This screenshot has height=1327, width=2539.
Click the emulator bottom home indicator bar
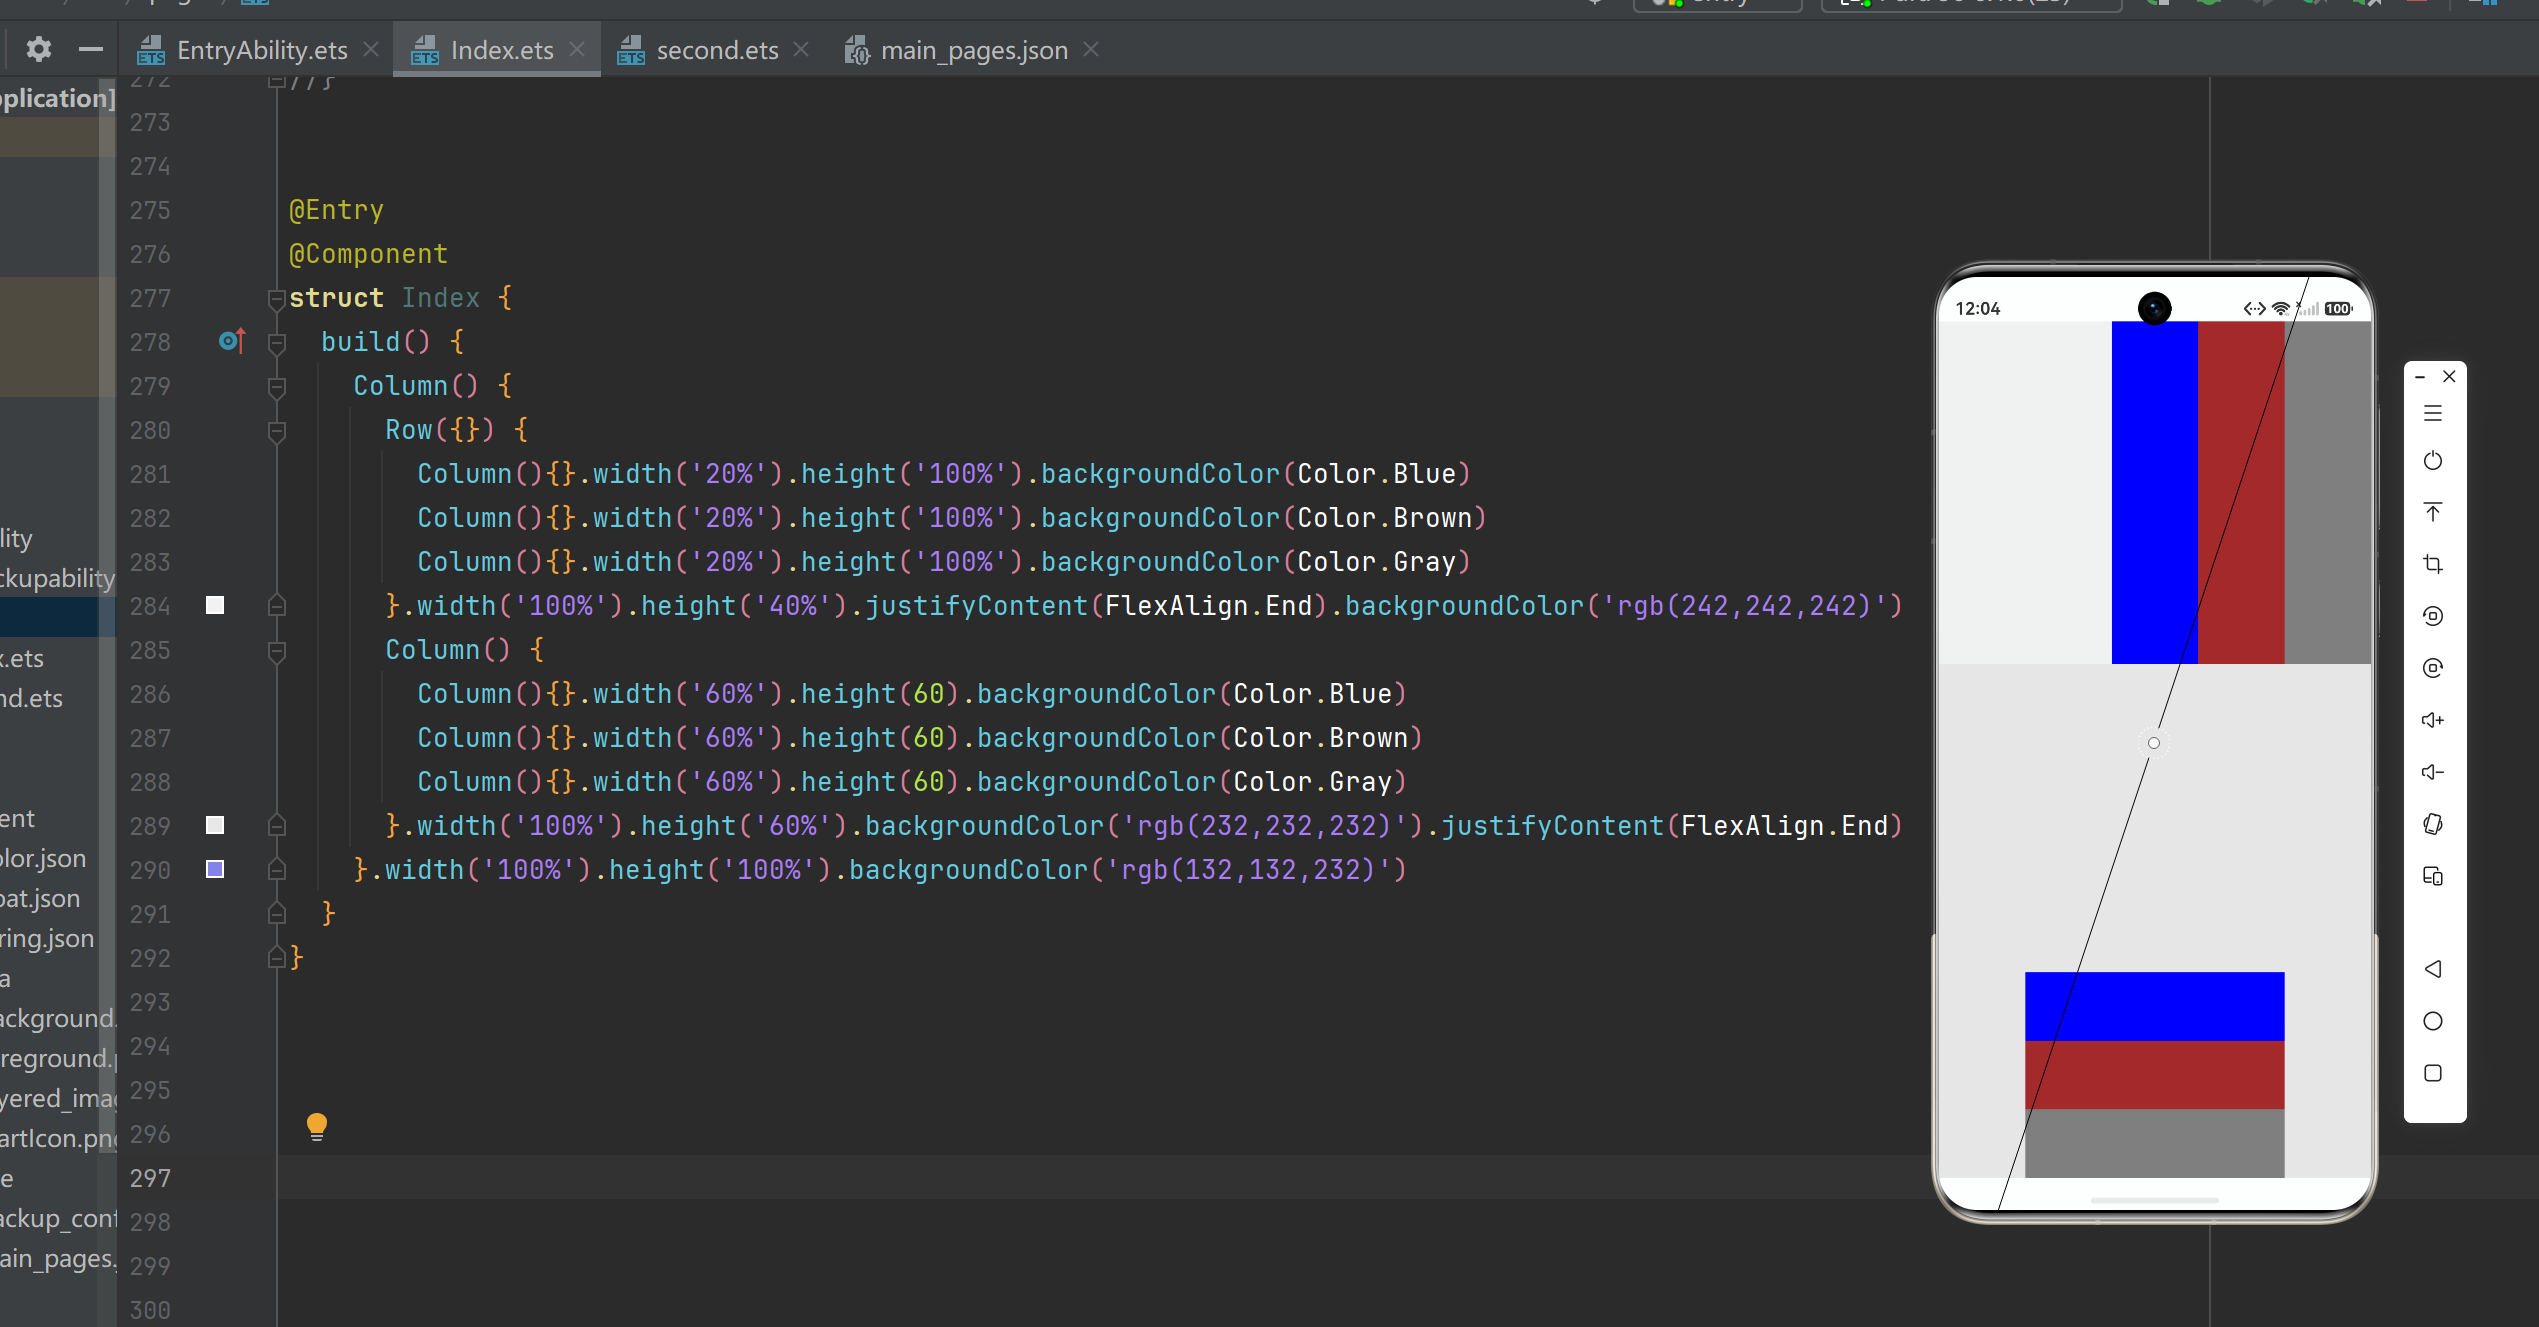(2154, 1199)
